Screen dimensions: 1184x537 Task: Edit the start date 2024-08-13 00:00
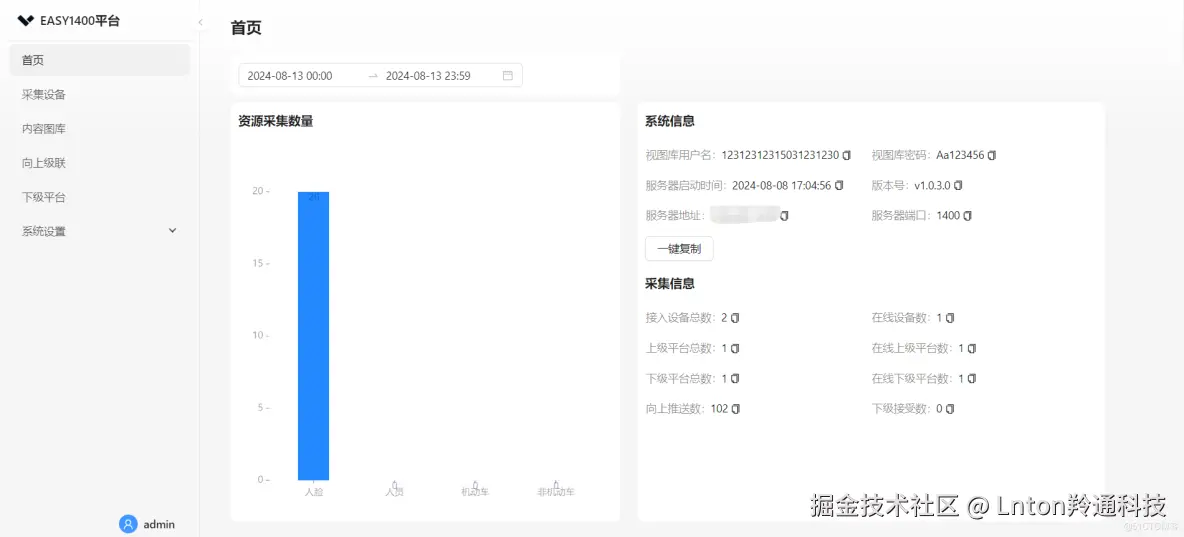click(290, 76)
